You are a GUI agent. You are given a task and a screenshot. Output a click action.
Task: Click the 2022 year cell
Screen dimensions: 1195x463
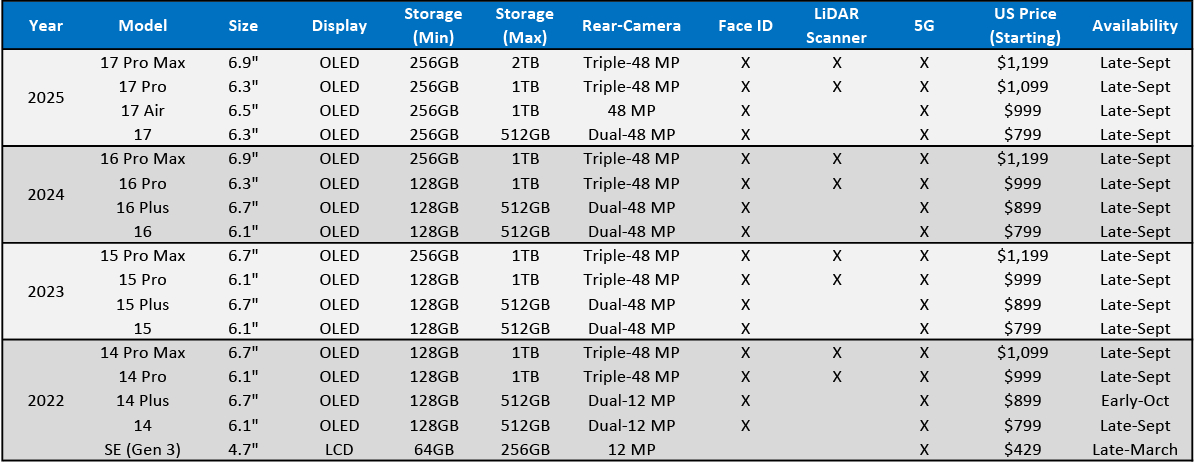(47, 401)
